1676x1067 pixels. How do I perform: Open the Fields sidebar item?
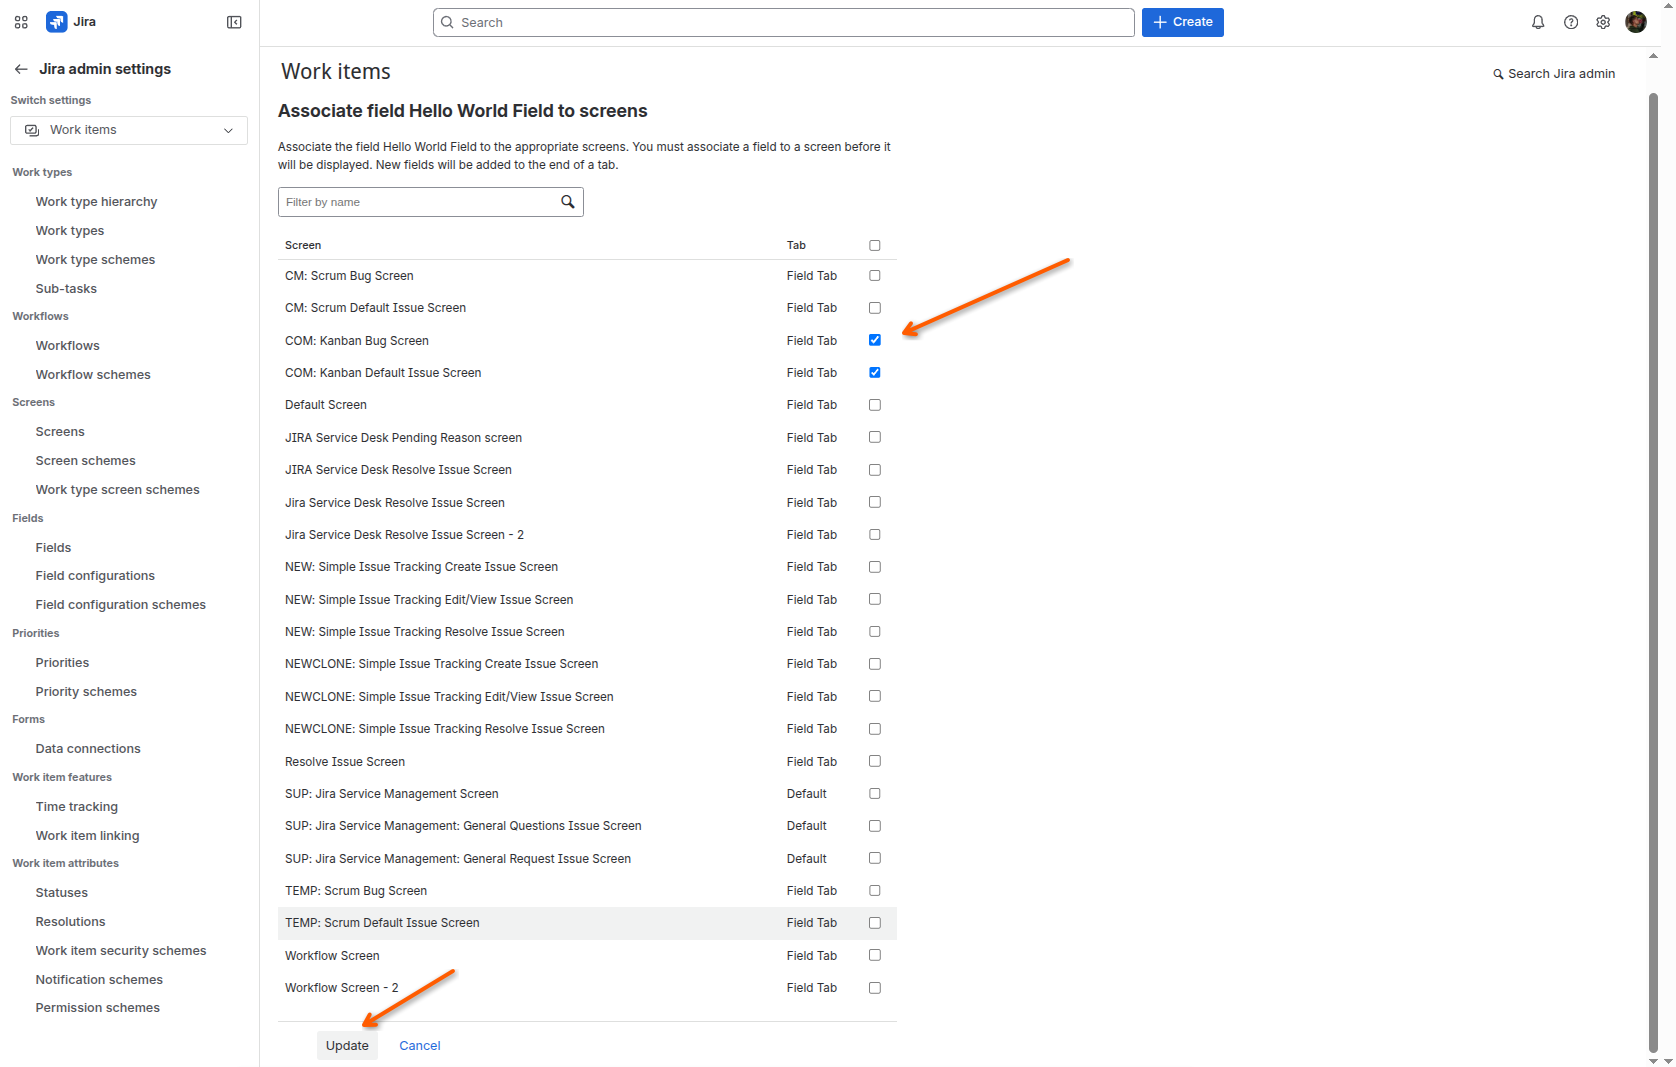(x=53, y=548)
